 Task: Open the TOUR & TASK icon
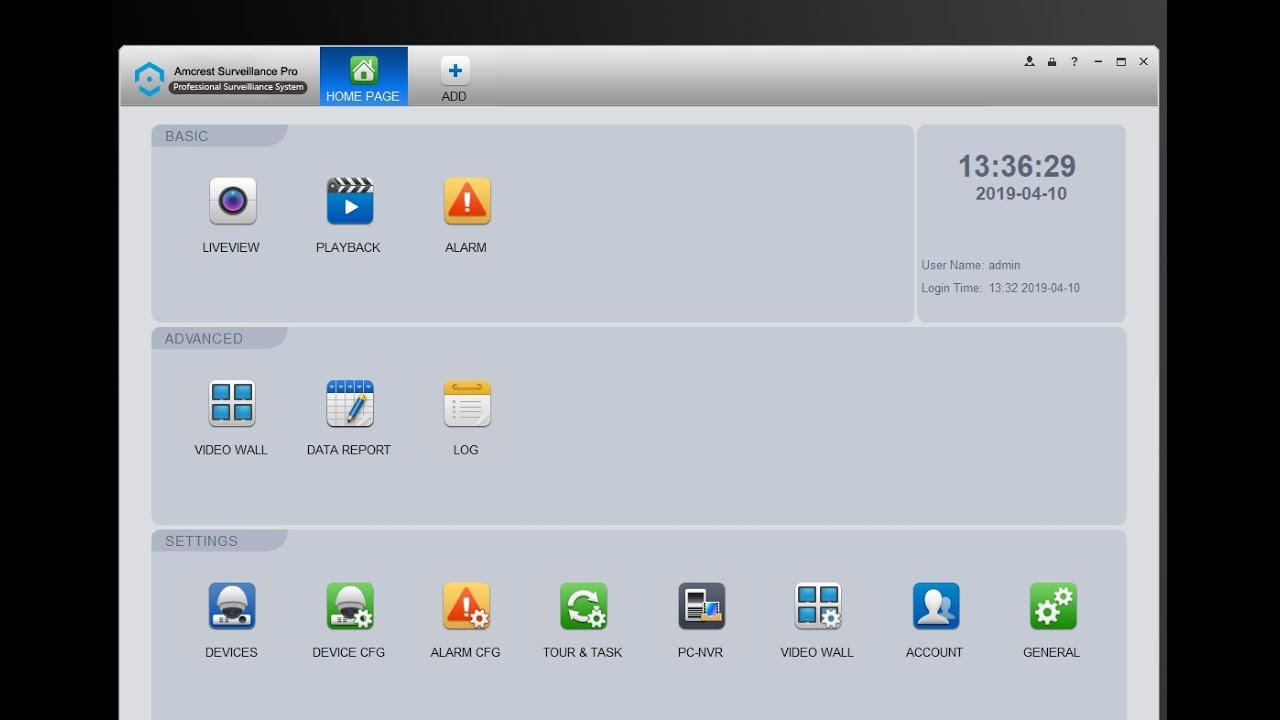(x=584, y=606)
